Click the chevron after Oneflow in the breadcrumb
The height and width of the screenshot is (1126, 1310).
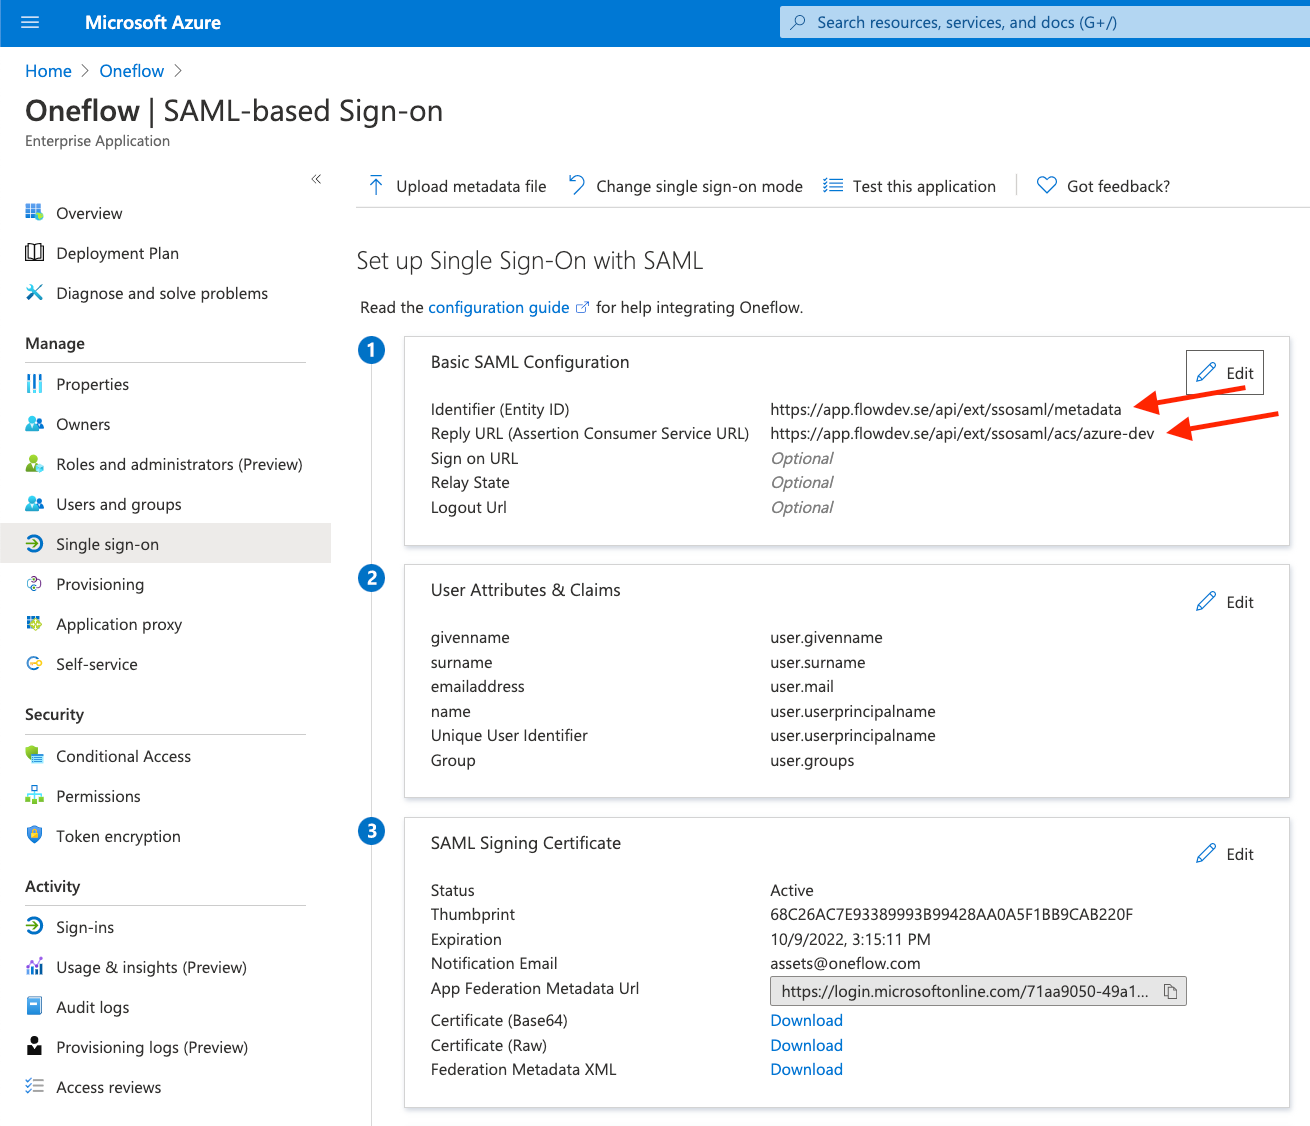tap(178, 71)
